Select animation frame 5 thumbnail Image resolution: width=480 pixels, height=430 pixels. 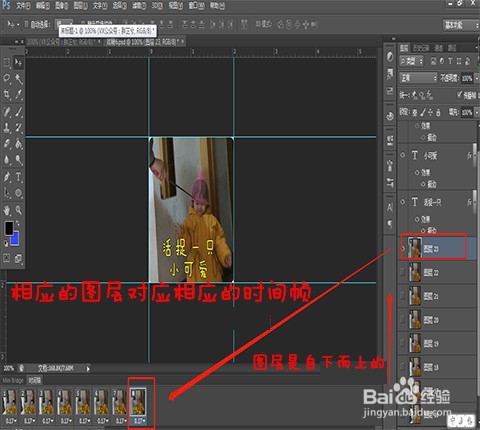tap(83, 402)
